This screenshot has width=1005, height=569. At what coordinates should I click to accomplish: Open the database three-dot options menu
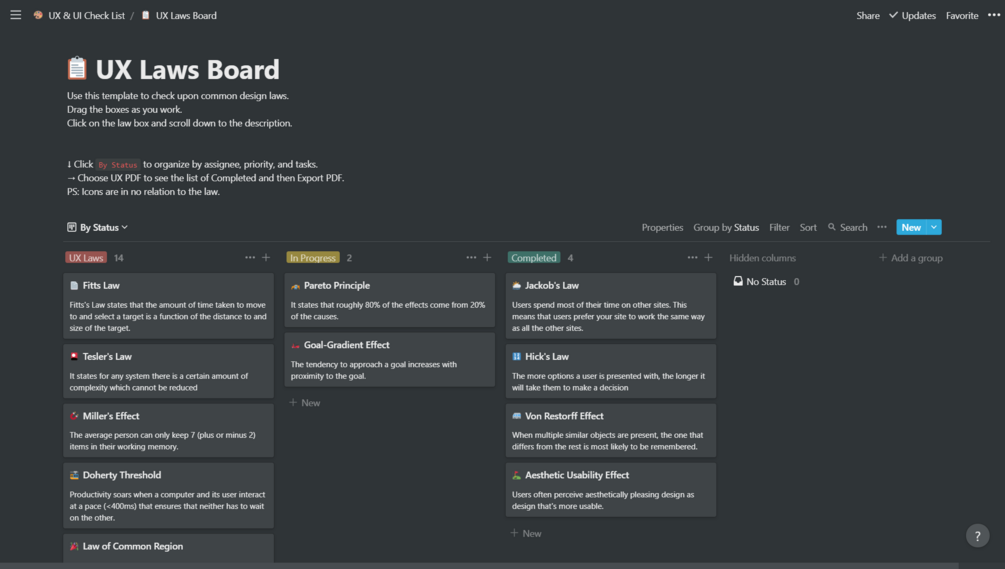click(x=882, y=227)
